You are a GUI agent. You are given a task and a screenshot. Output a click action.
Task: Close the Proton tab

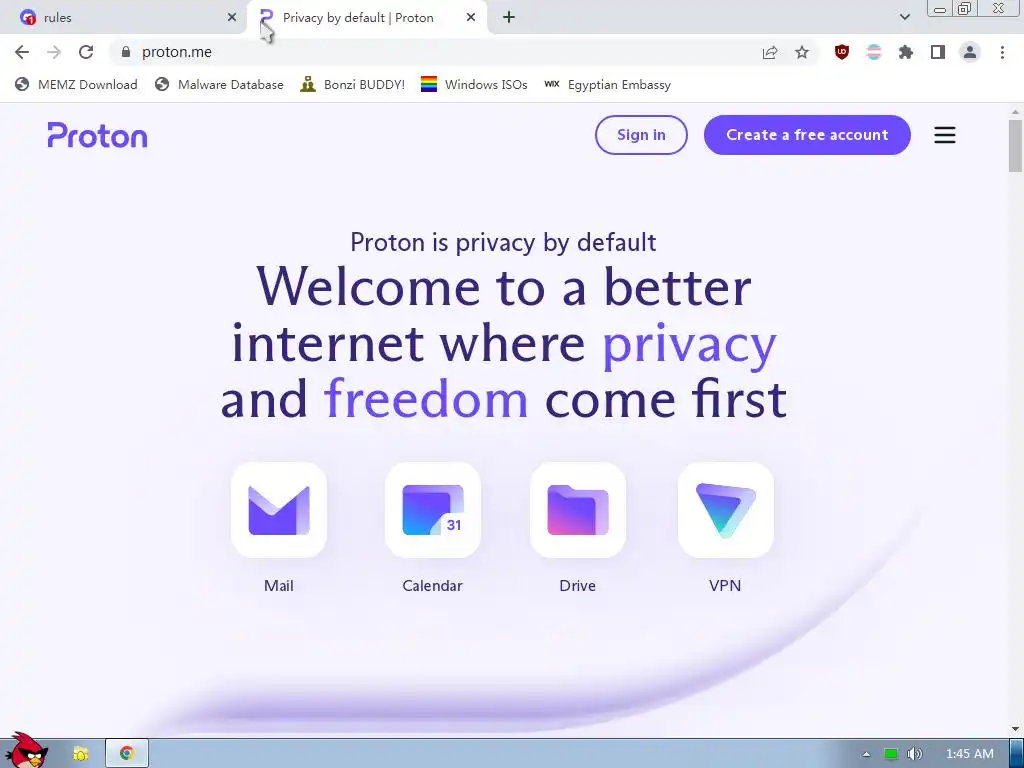click(x=471, y=18)
